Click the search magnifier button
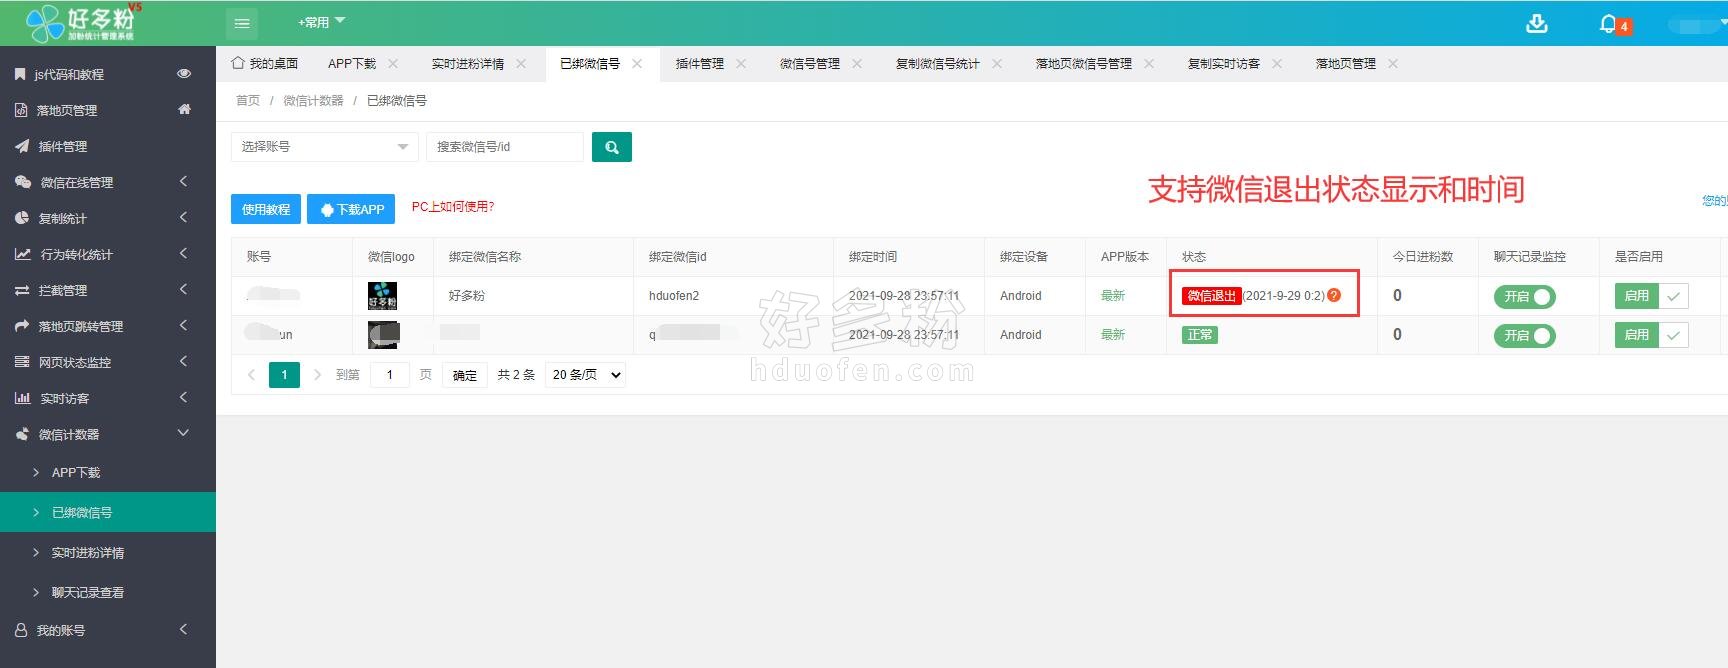This screenshot has width=1728, height=668. tap(612, 147)
